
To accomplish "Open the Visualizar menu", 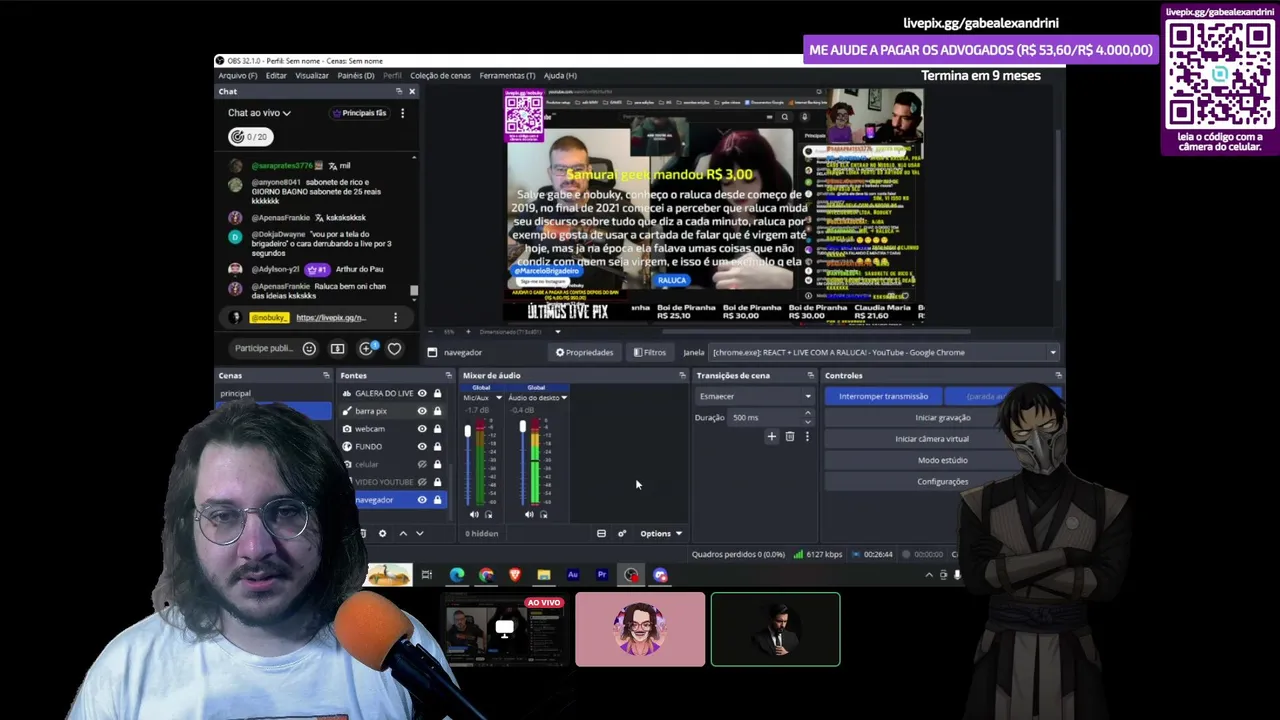I will [x=312, y=75].
